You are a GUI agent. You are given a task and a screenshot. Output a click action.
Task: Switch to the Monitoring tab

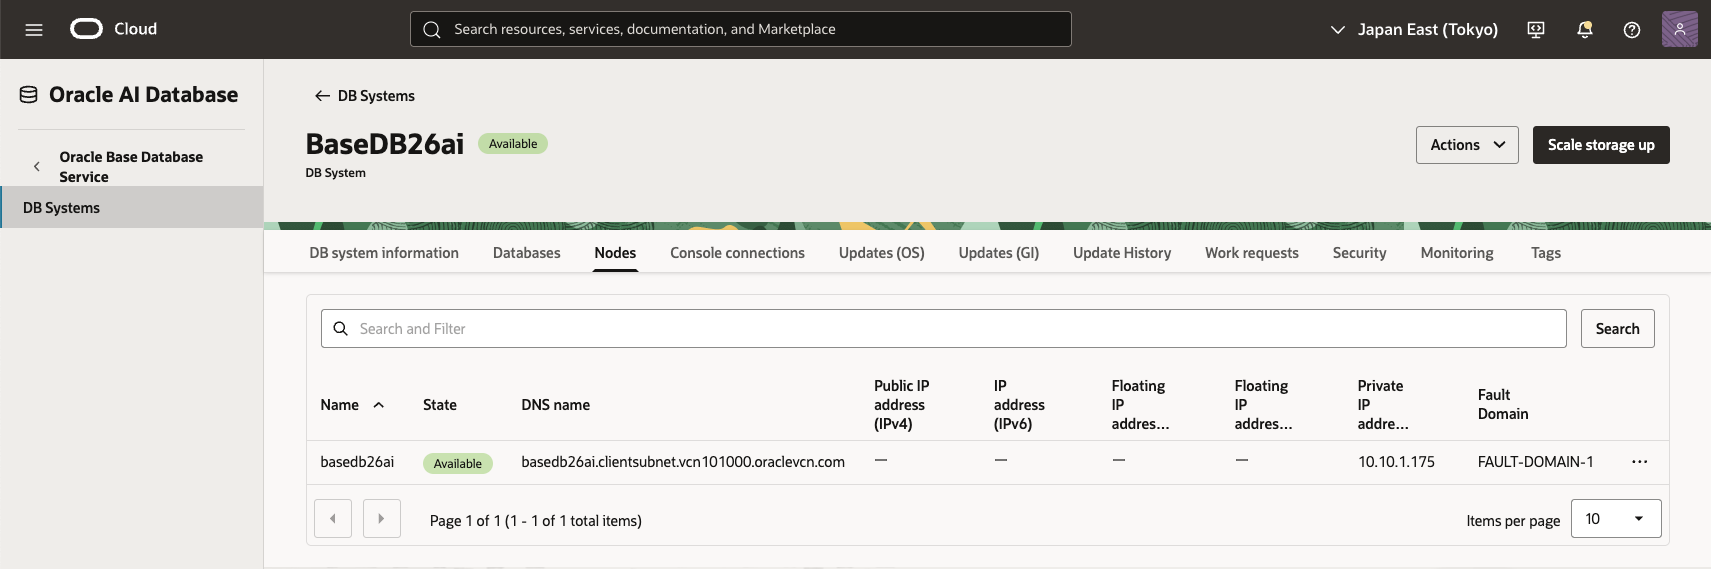(1457, 253)
